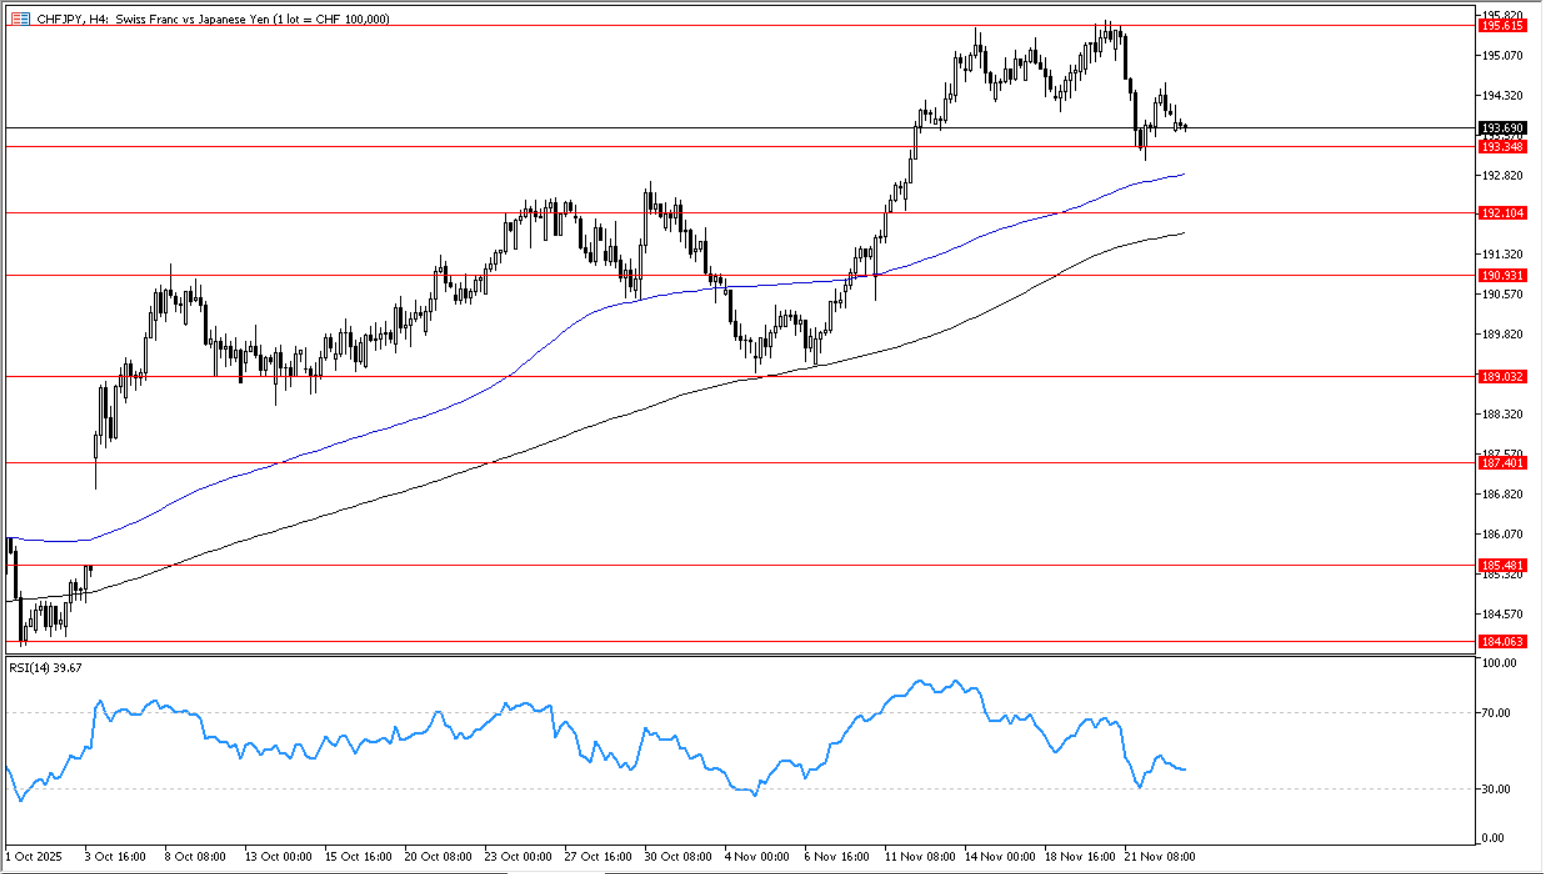Click the 1 Oct 2025 date label

[34, 857]
